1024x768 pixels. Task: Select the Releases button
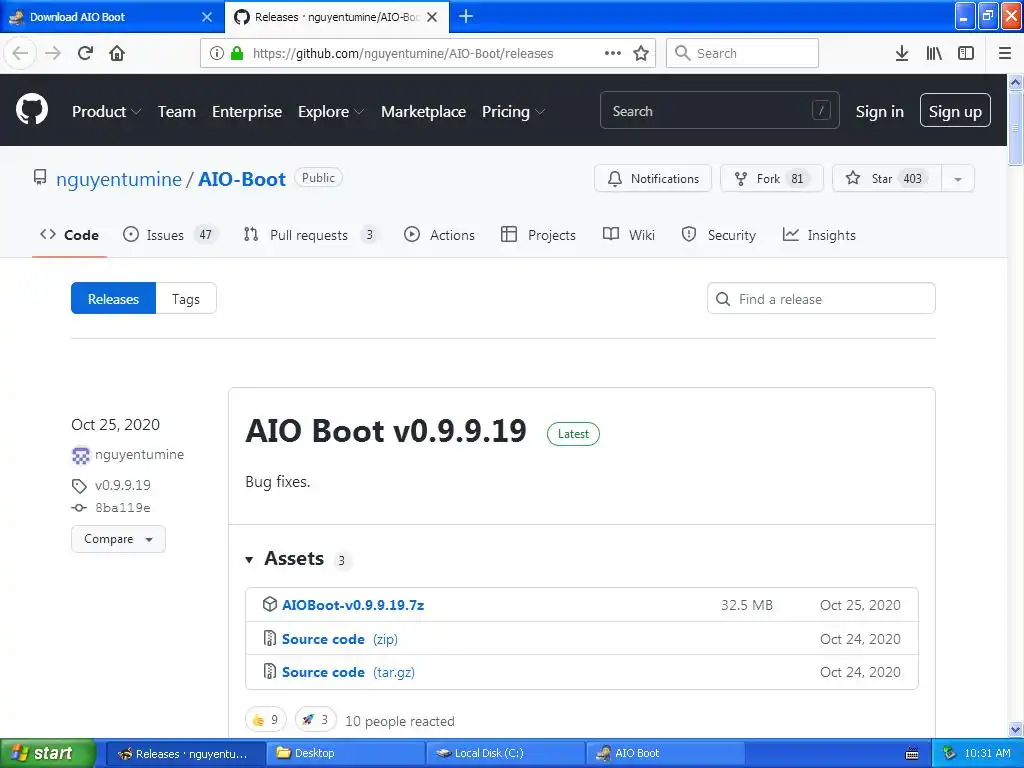coord(114,298)
